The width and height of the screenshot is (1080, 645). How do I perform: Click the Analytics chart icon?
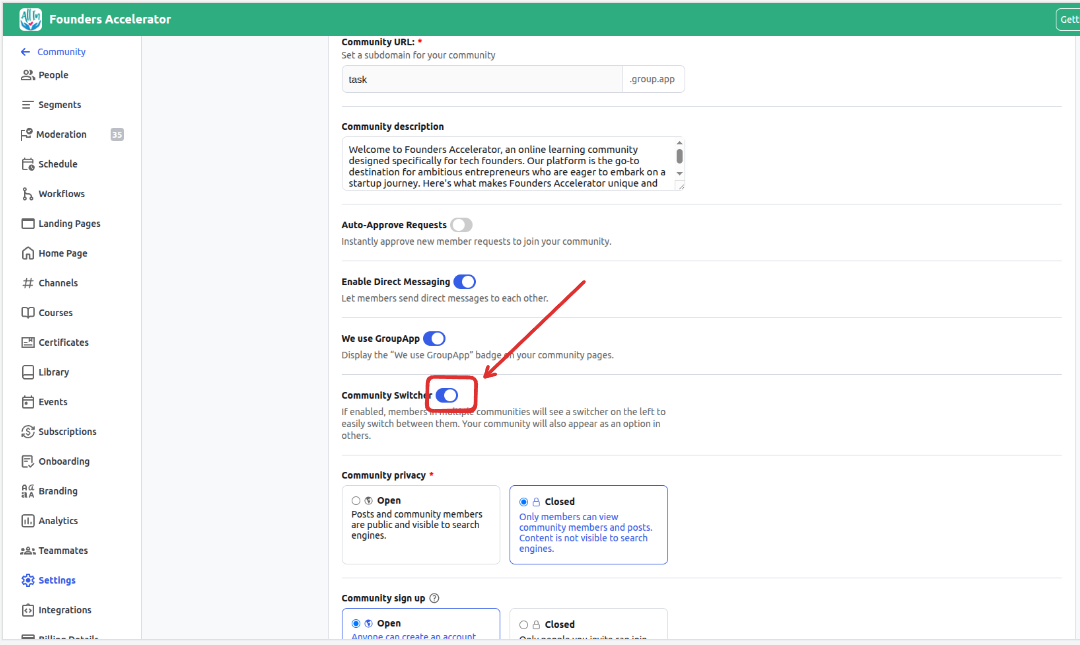pyautogui.click(x=28, y=520)
